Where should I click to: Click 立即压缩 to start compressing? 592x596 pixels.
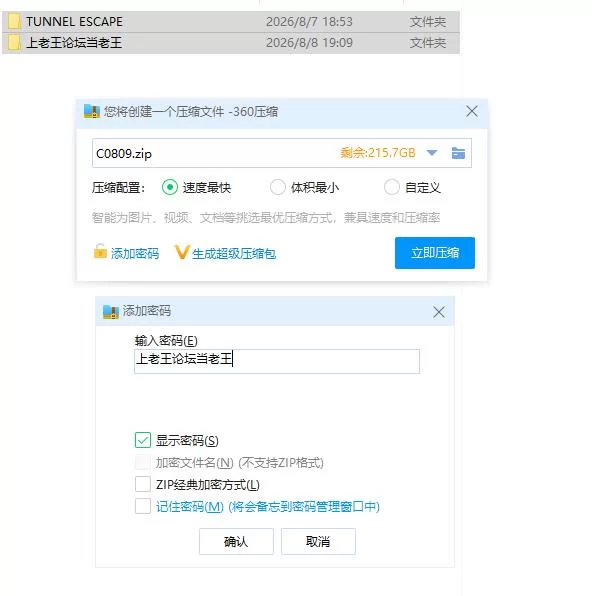pos(435,253)
